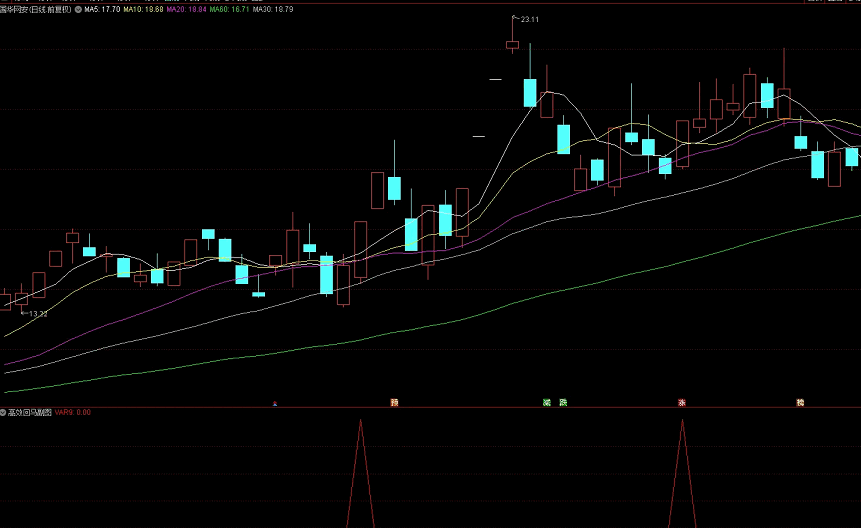The image size is (861, 528).
Task: Select the stock title with 日线 前复权
Action: coord(36,10)
